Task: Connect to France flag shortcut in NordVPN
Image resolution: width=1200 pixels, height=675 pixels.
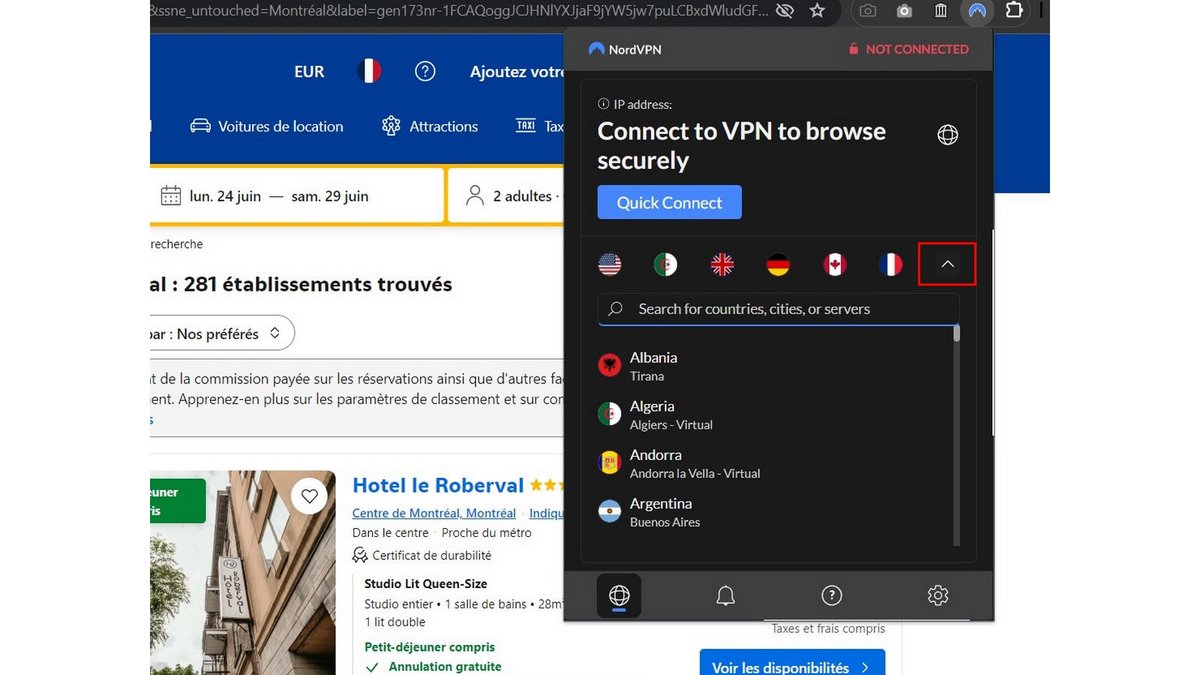Action: (x=890, y=264)
